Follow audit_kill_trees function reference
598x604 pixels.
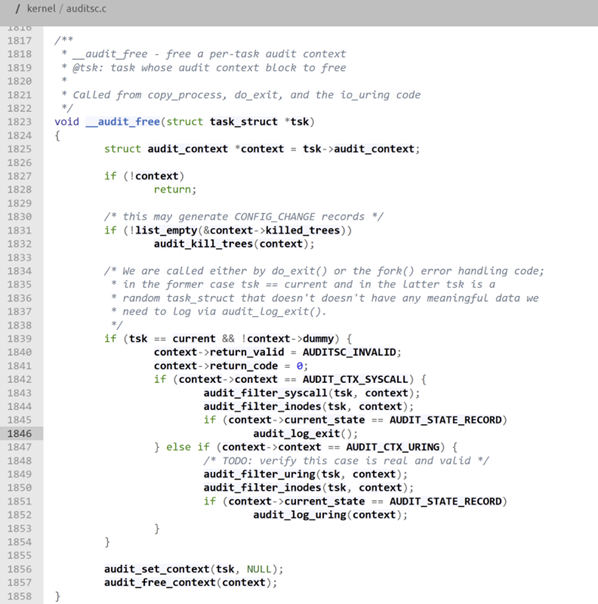coord(203,244)
